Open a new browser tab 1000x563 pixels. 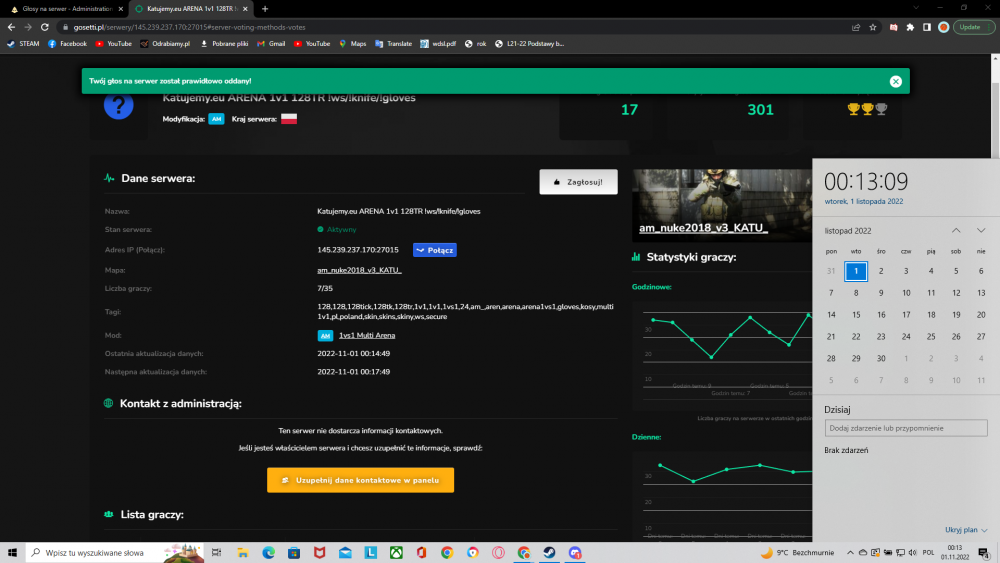265,9
